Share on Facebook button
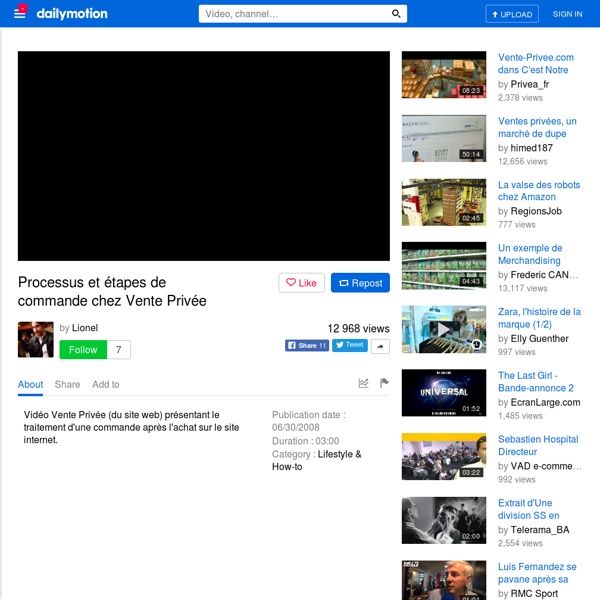Screen dimensions: 600x600 [307, 346]
